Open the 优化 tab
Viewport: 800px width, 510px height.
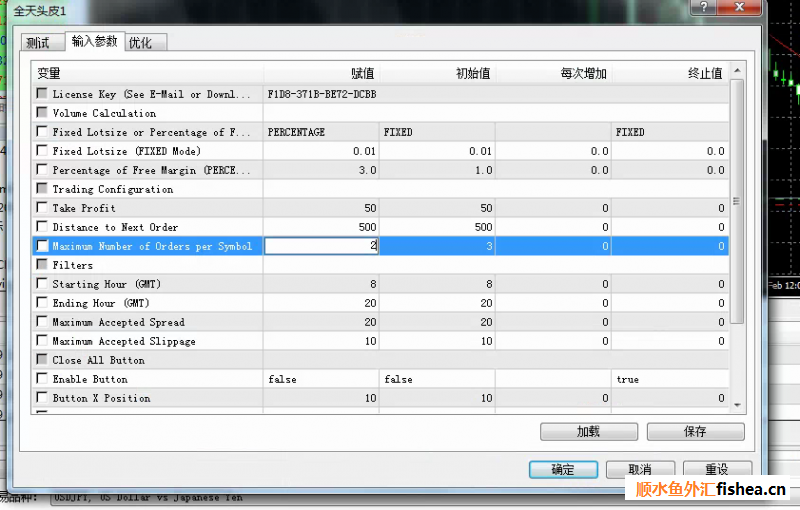point(140,43)
